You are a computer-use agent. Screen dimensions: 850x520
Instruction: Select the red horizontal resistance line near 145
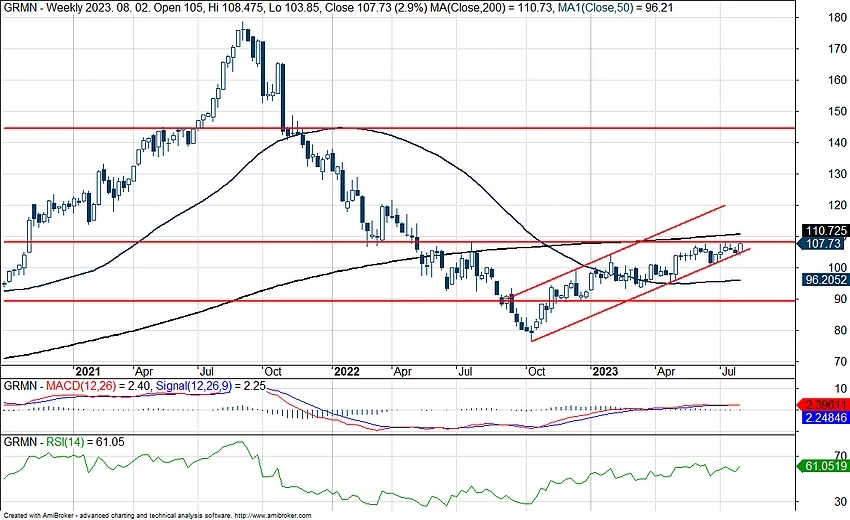(x=400, y=128)
